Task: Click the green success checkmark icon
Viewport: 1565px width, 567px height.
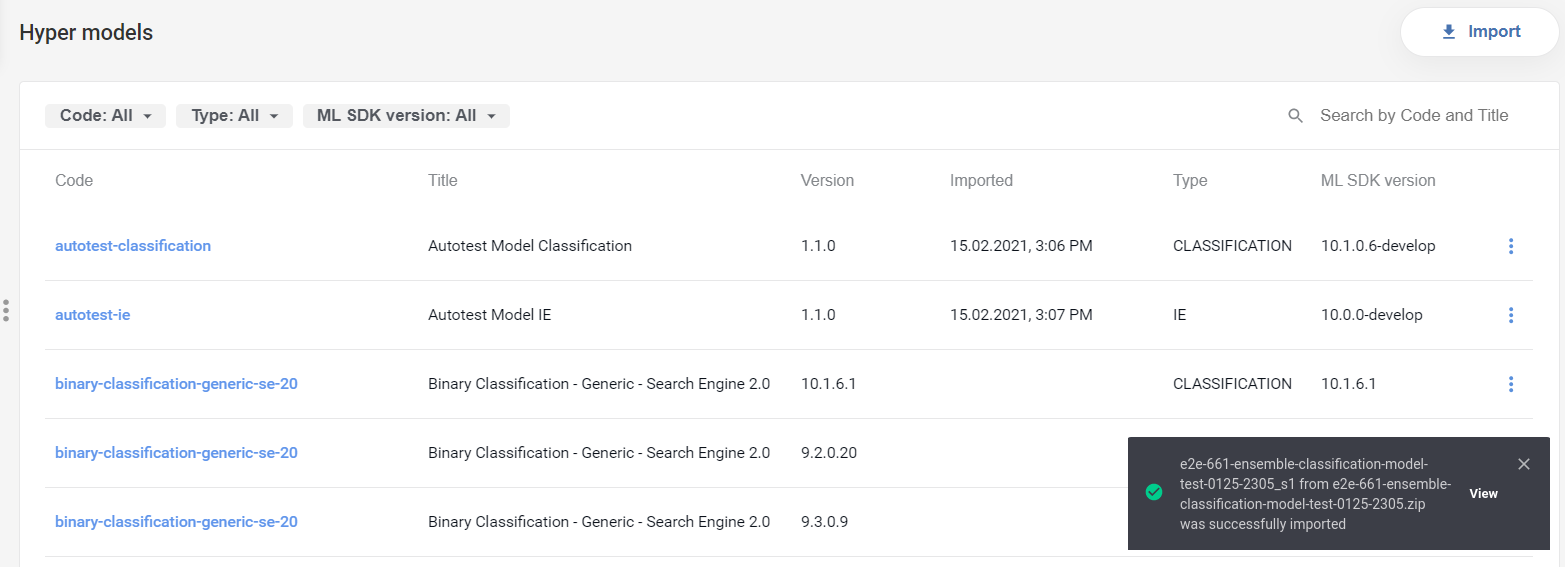Action: tap(1154, 492)
